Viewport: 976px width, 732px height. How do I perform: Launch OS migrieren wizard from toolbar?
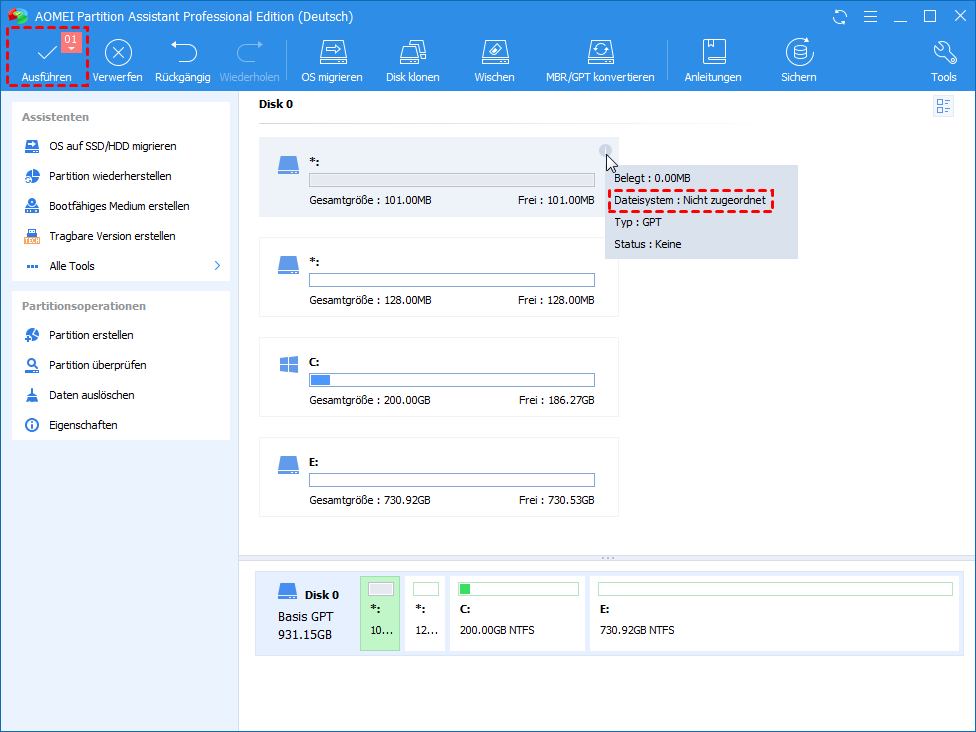(x=332, y=61)
